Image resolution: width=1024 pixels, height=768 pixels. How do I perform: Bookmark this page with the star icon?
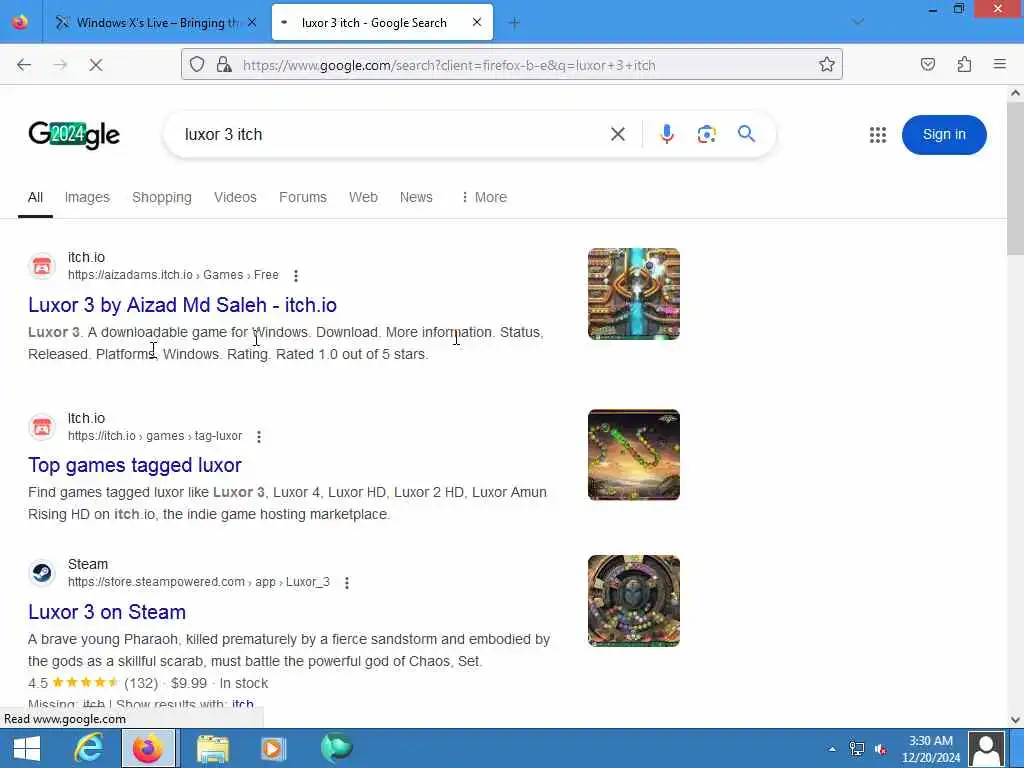click(827, 65)
